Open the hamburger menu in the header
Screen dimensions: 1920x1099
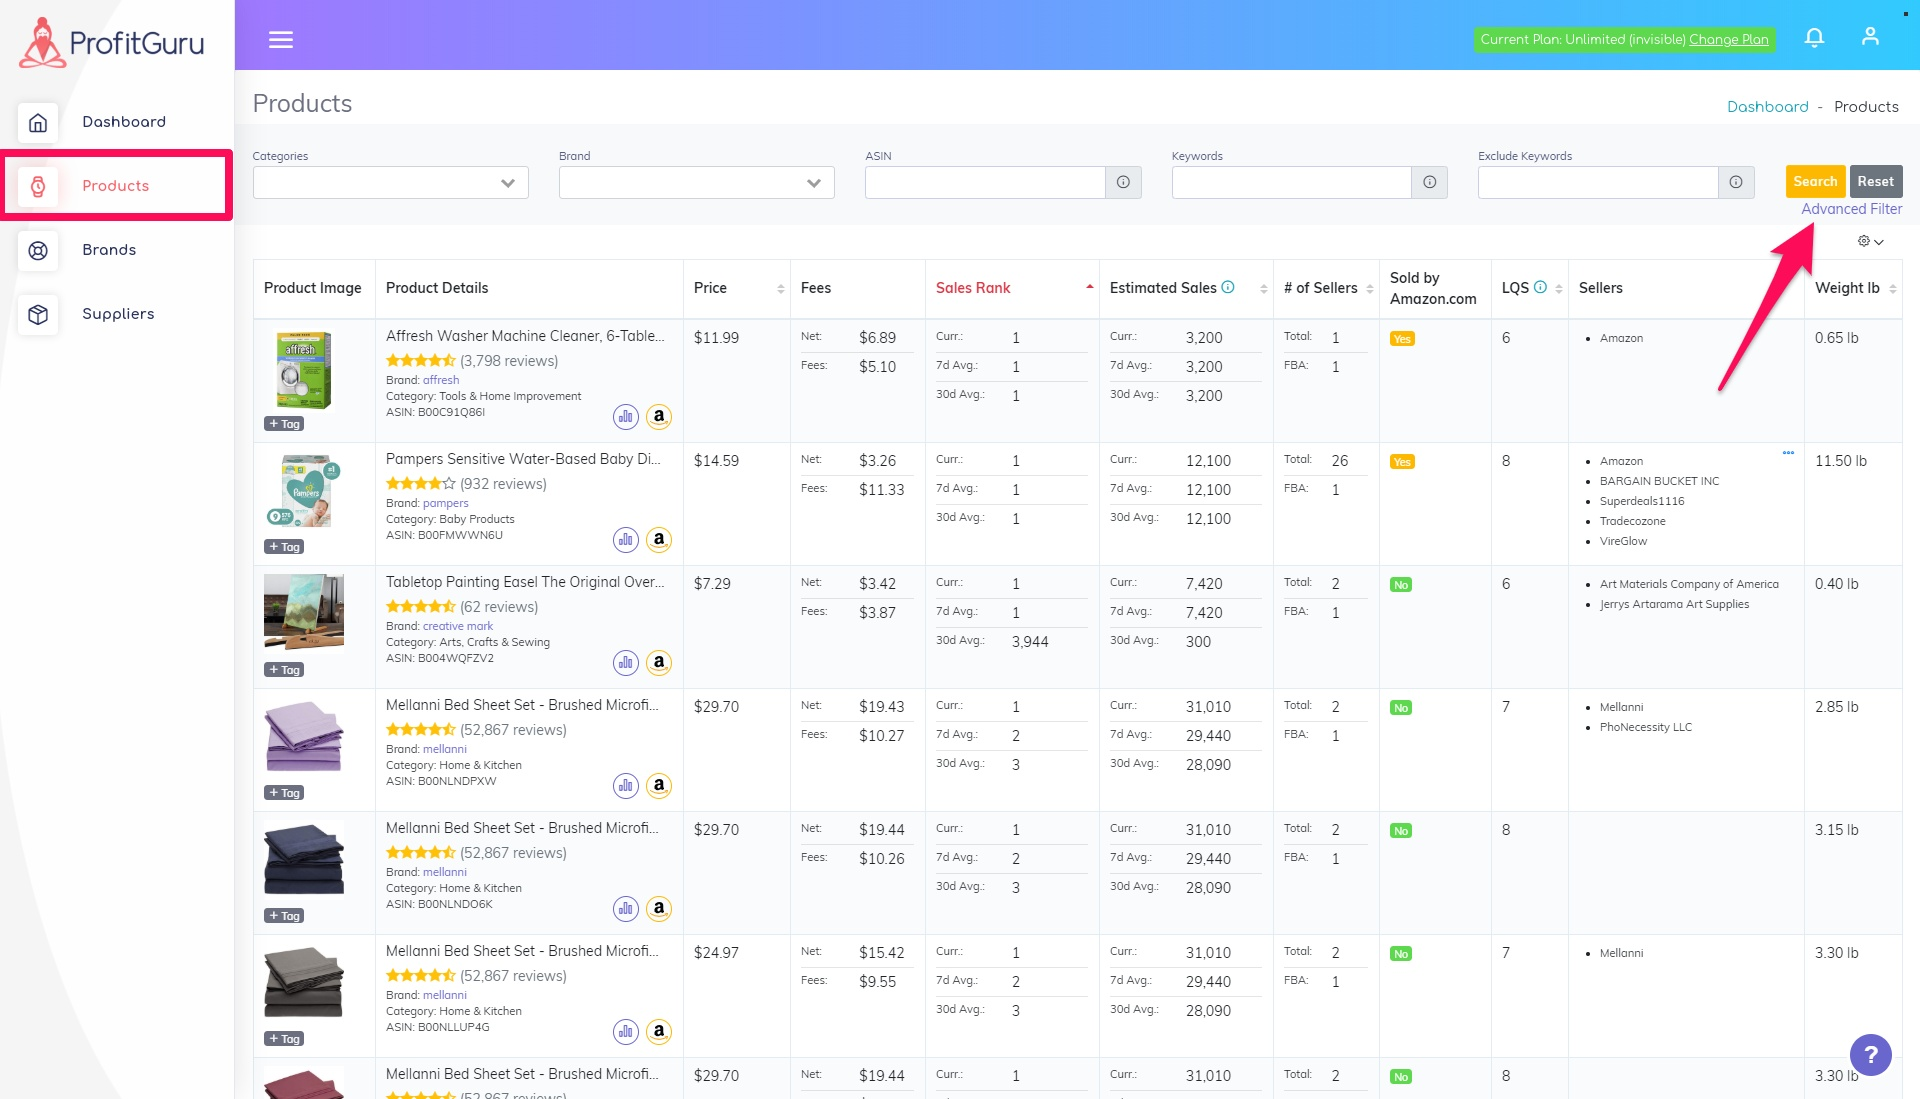click(x=281, y=39)
